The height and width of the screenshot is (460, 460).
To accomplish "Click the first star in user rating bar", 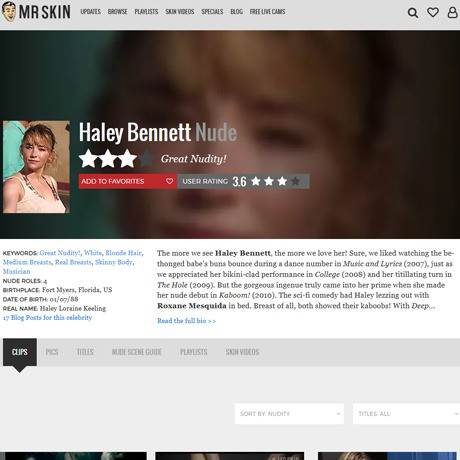I will [x=256, y=181].
